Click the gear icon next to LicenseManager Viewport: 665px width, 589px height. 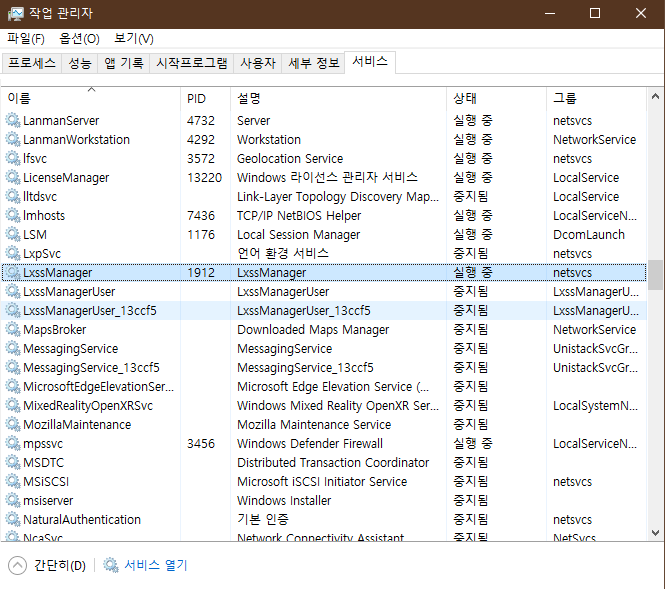tap(13, 177)
